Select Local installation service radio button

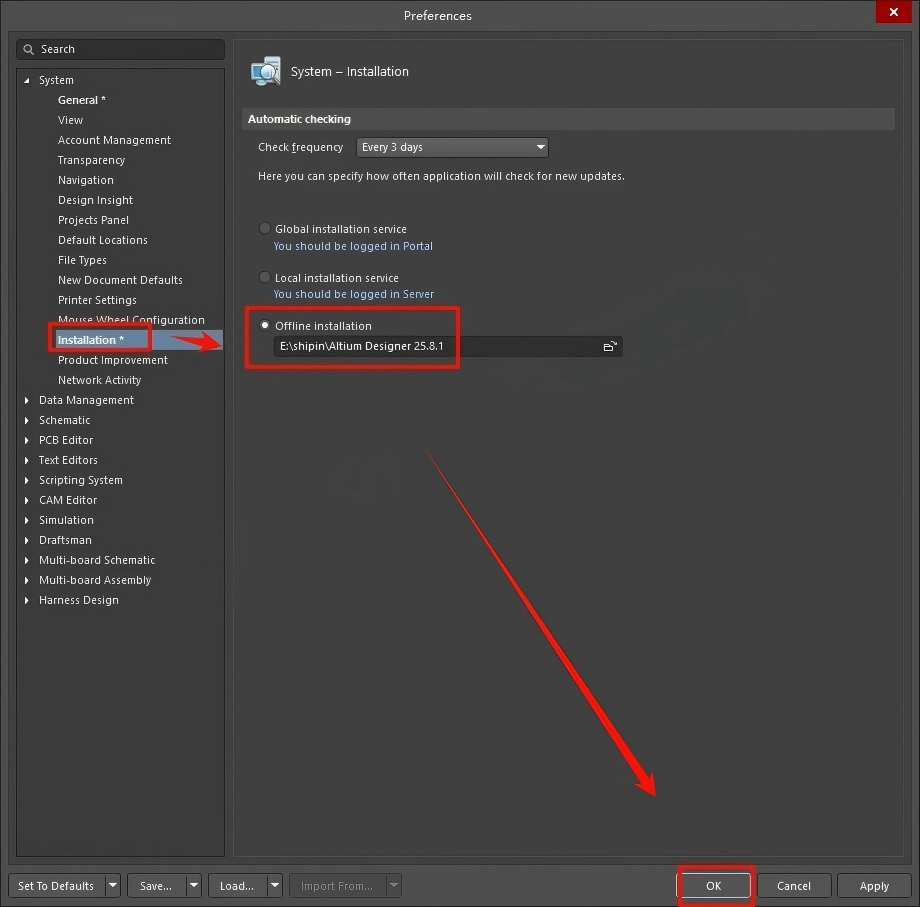point(265,277)
